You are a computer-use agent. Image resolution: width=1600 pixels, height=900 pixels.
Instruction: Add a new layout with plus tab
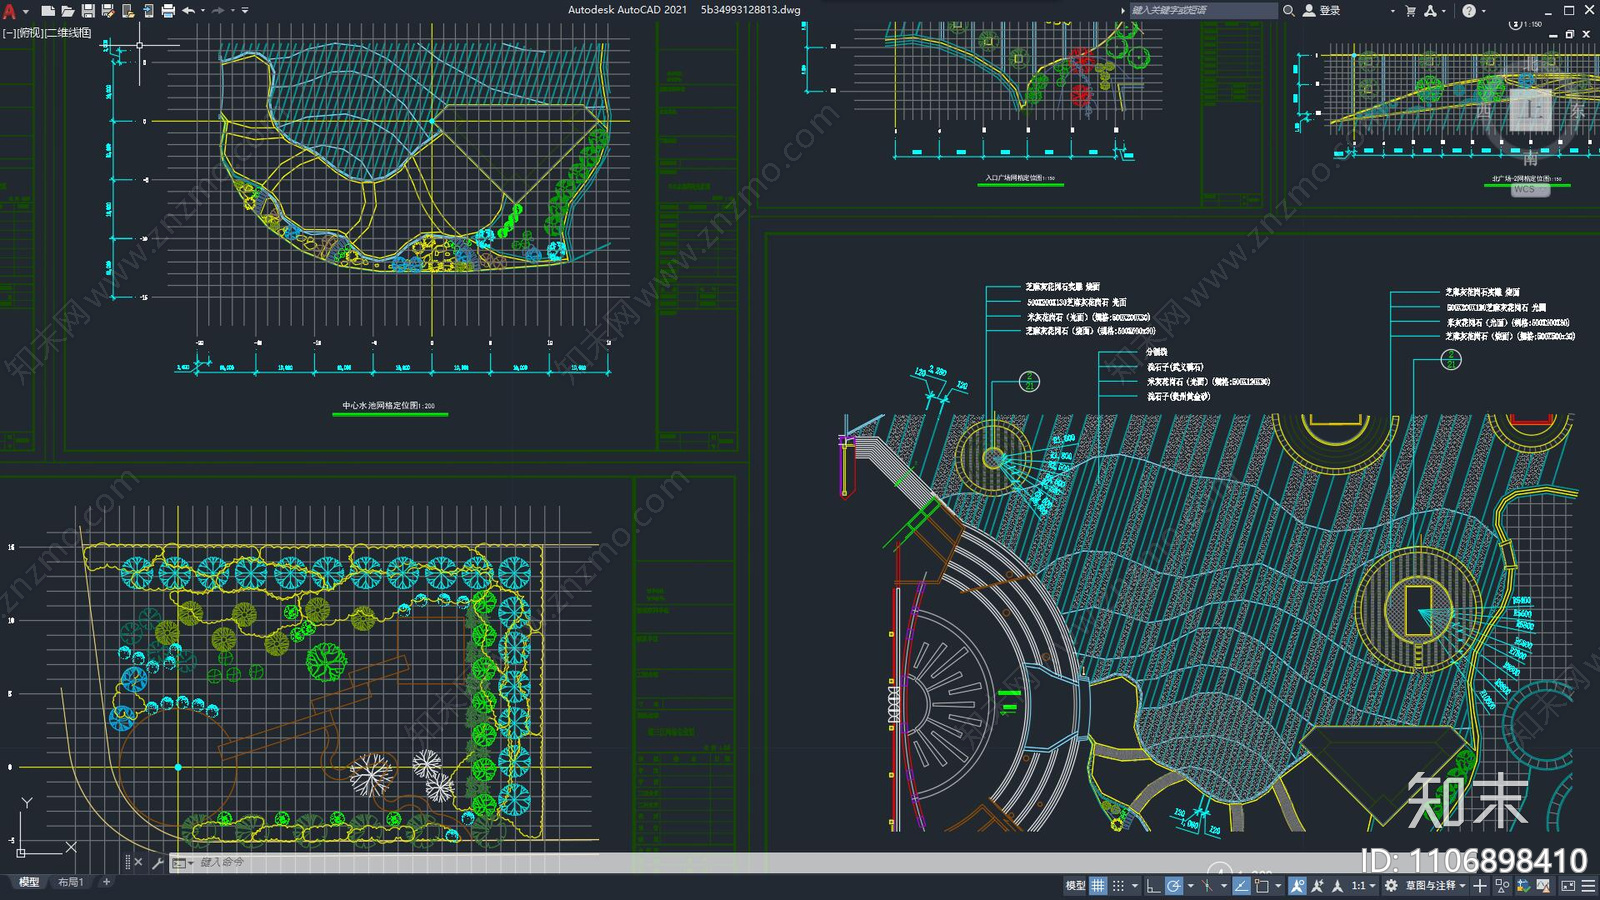[x=107, y=882]
